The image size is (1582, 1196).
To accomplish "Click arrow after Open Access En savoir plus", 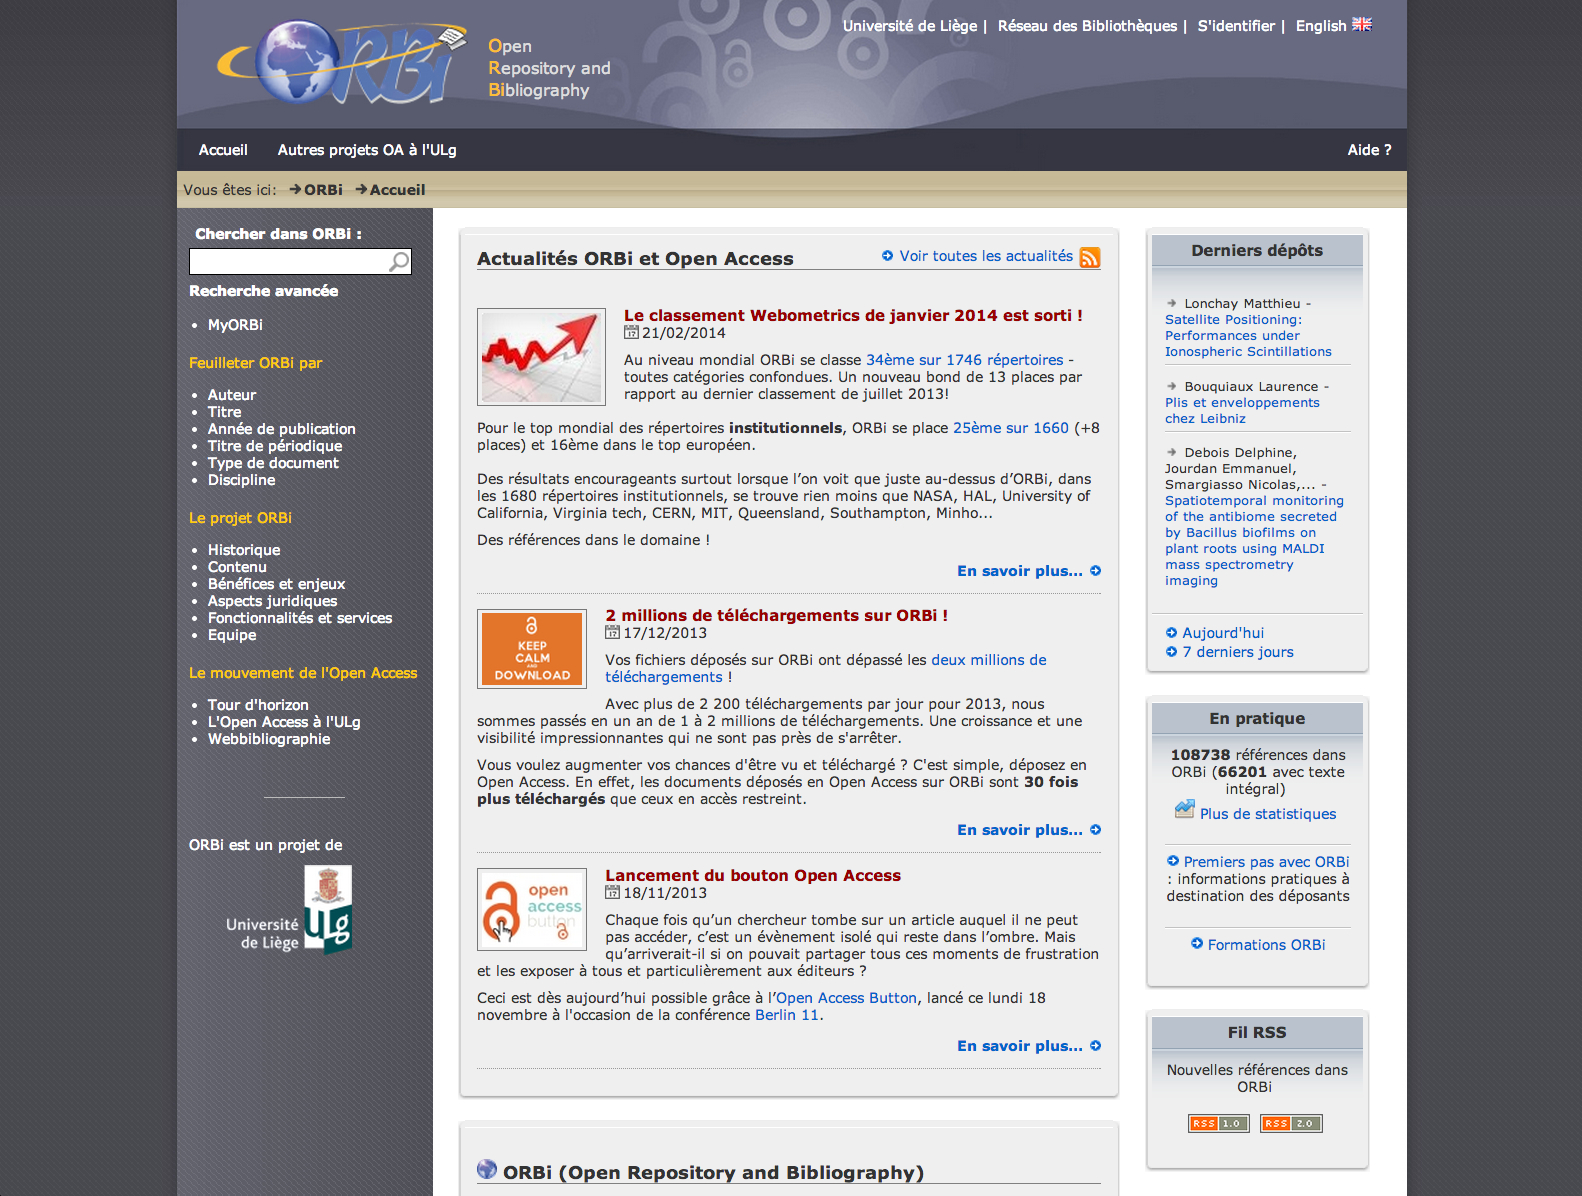I will (1096, 1045).
